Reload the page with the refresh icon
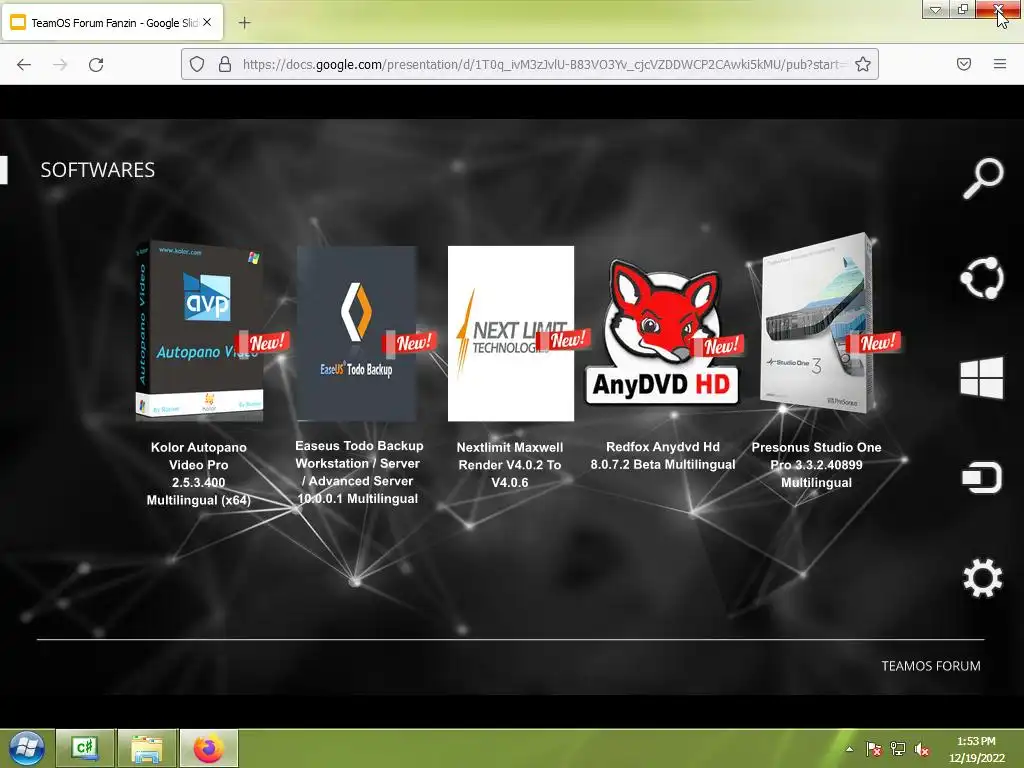The height and width of the screenshot is (768, 1024). 96,65
